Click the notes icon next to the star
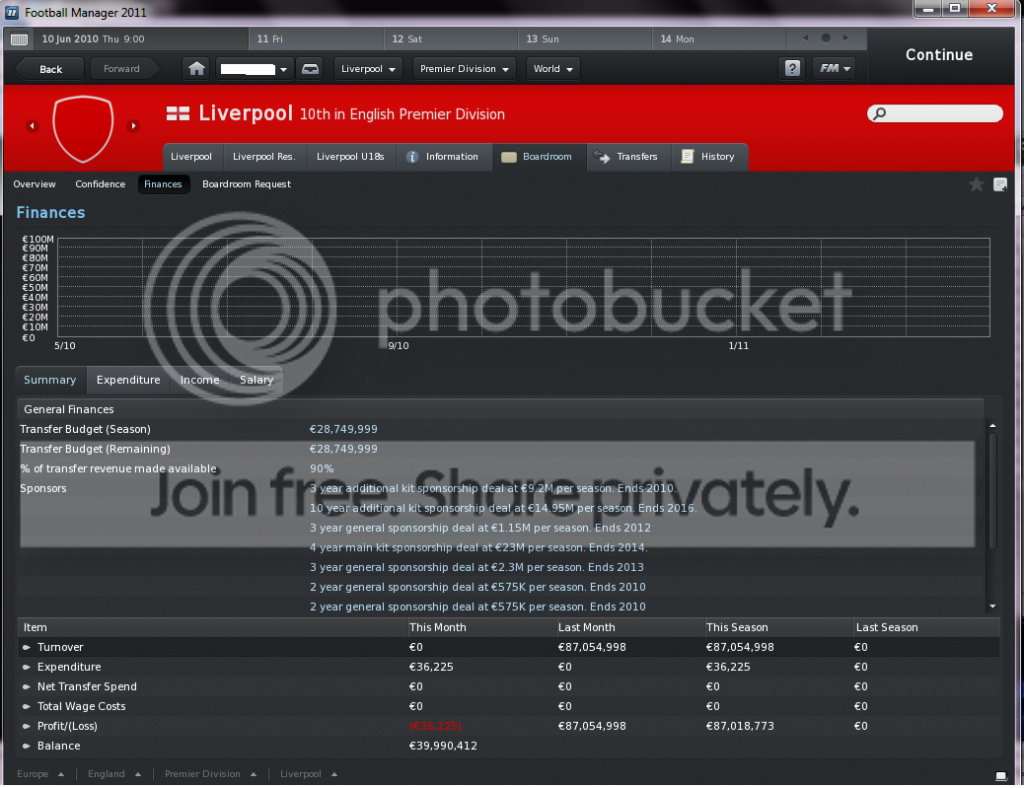1024x788 pixels. (999, 184)
